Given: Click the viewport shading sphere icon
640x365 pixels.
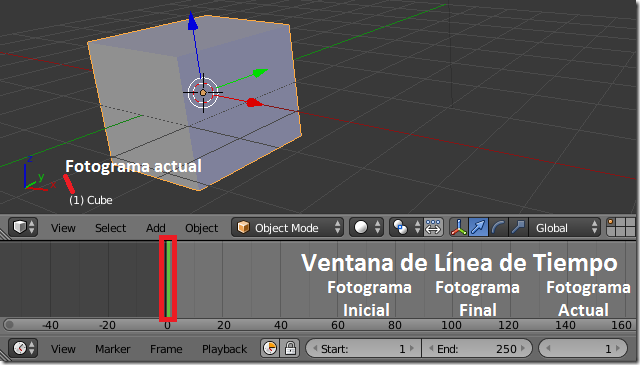Looking at the screenshot, I should point(366,227).
